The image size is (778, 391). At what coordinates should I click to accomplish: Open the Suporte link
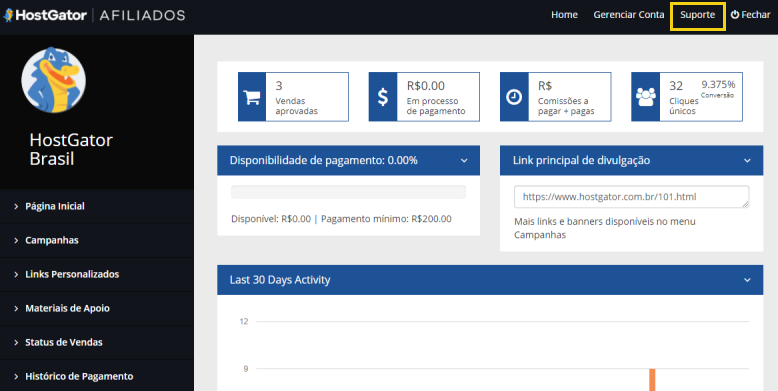coord(698,15)
